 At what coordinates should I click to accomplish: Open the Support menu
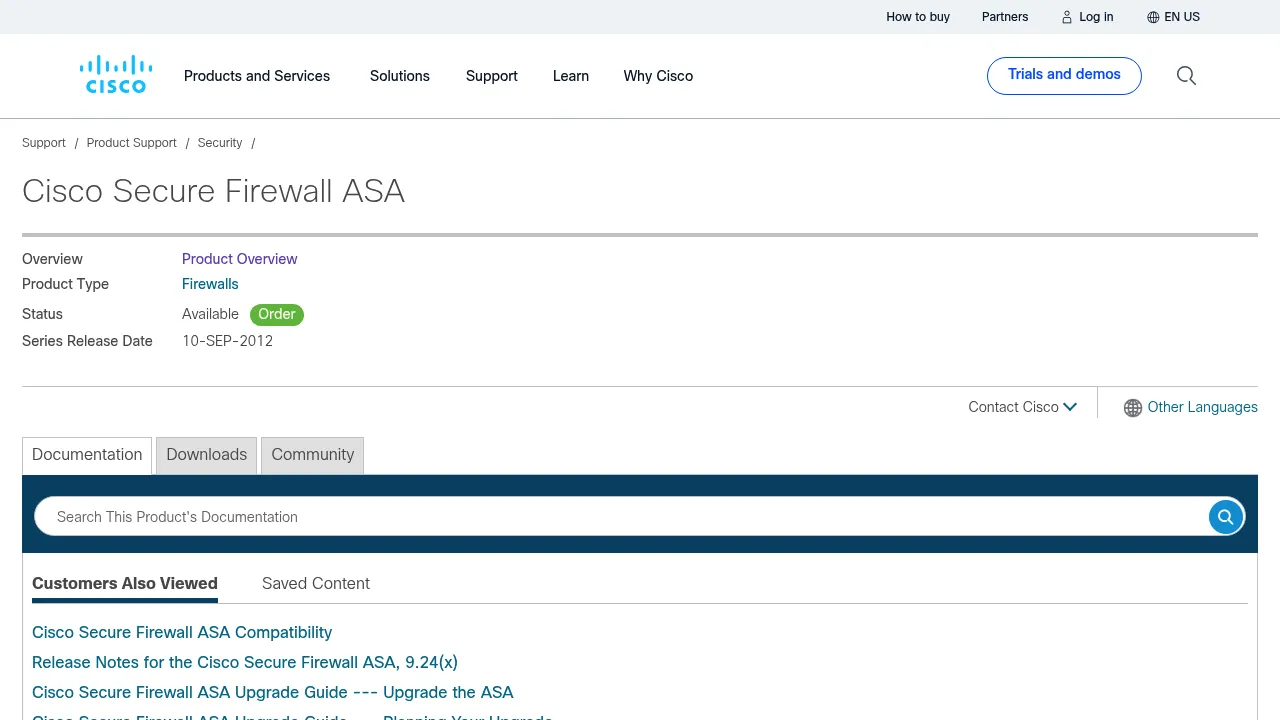pyautogui.click(x=492, y=76)
